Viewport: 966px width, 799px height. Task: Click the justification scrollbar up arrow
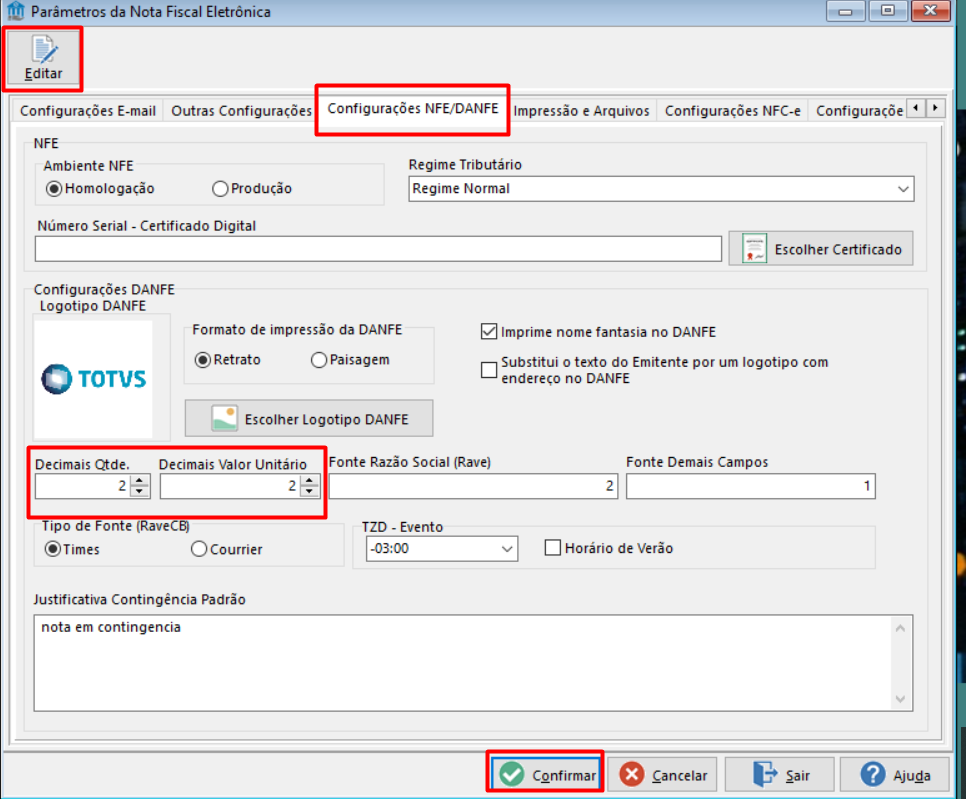coord(900,628)
